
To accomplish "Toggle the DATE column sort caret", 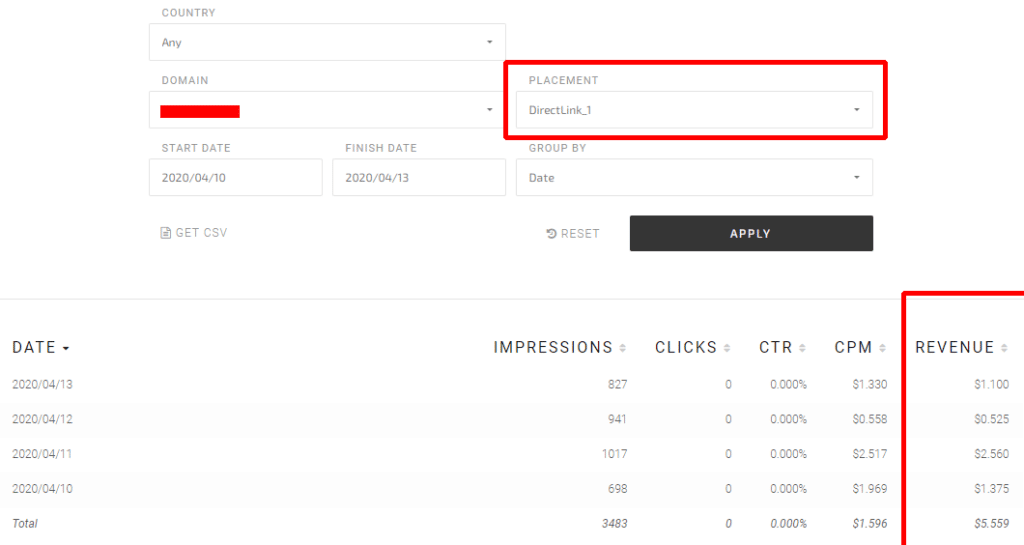I will click(66, 349).
